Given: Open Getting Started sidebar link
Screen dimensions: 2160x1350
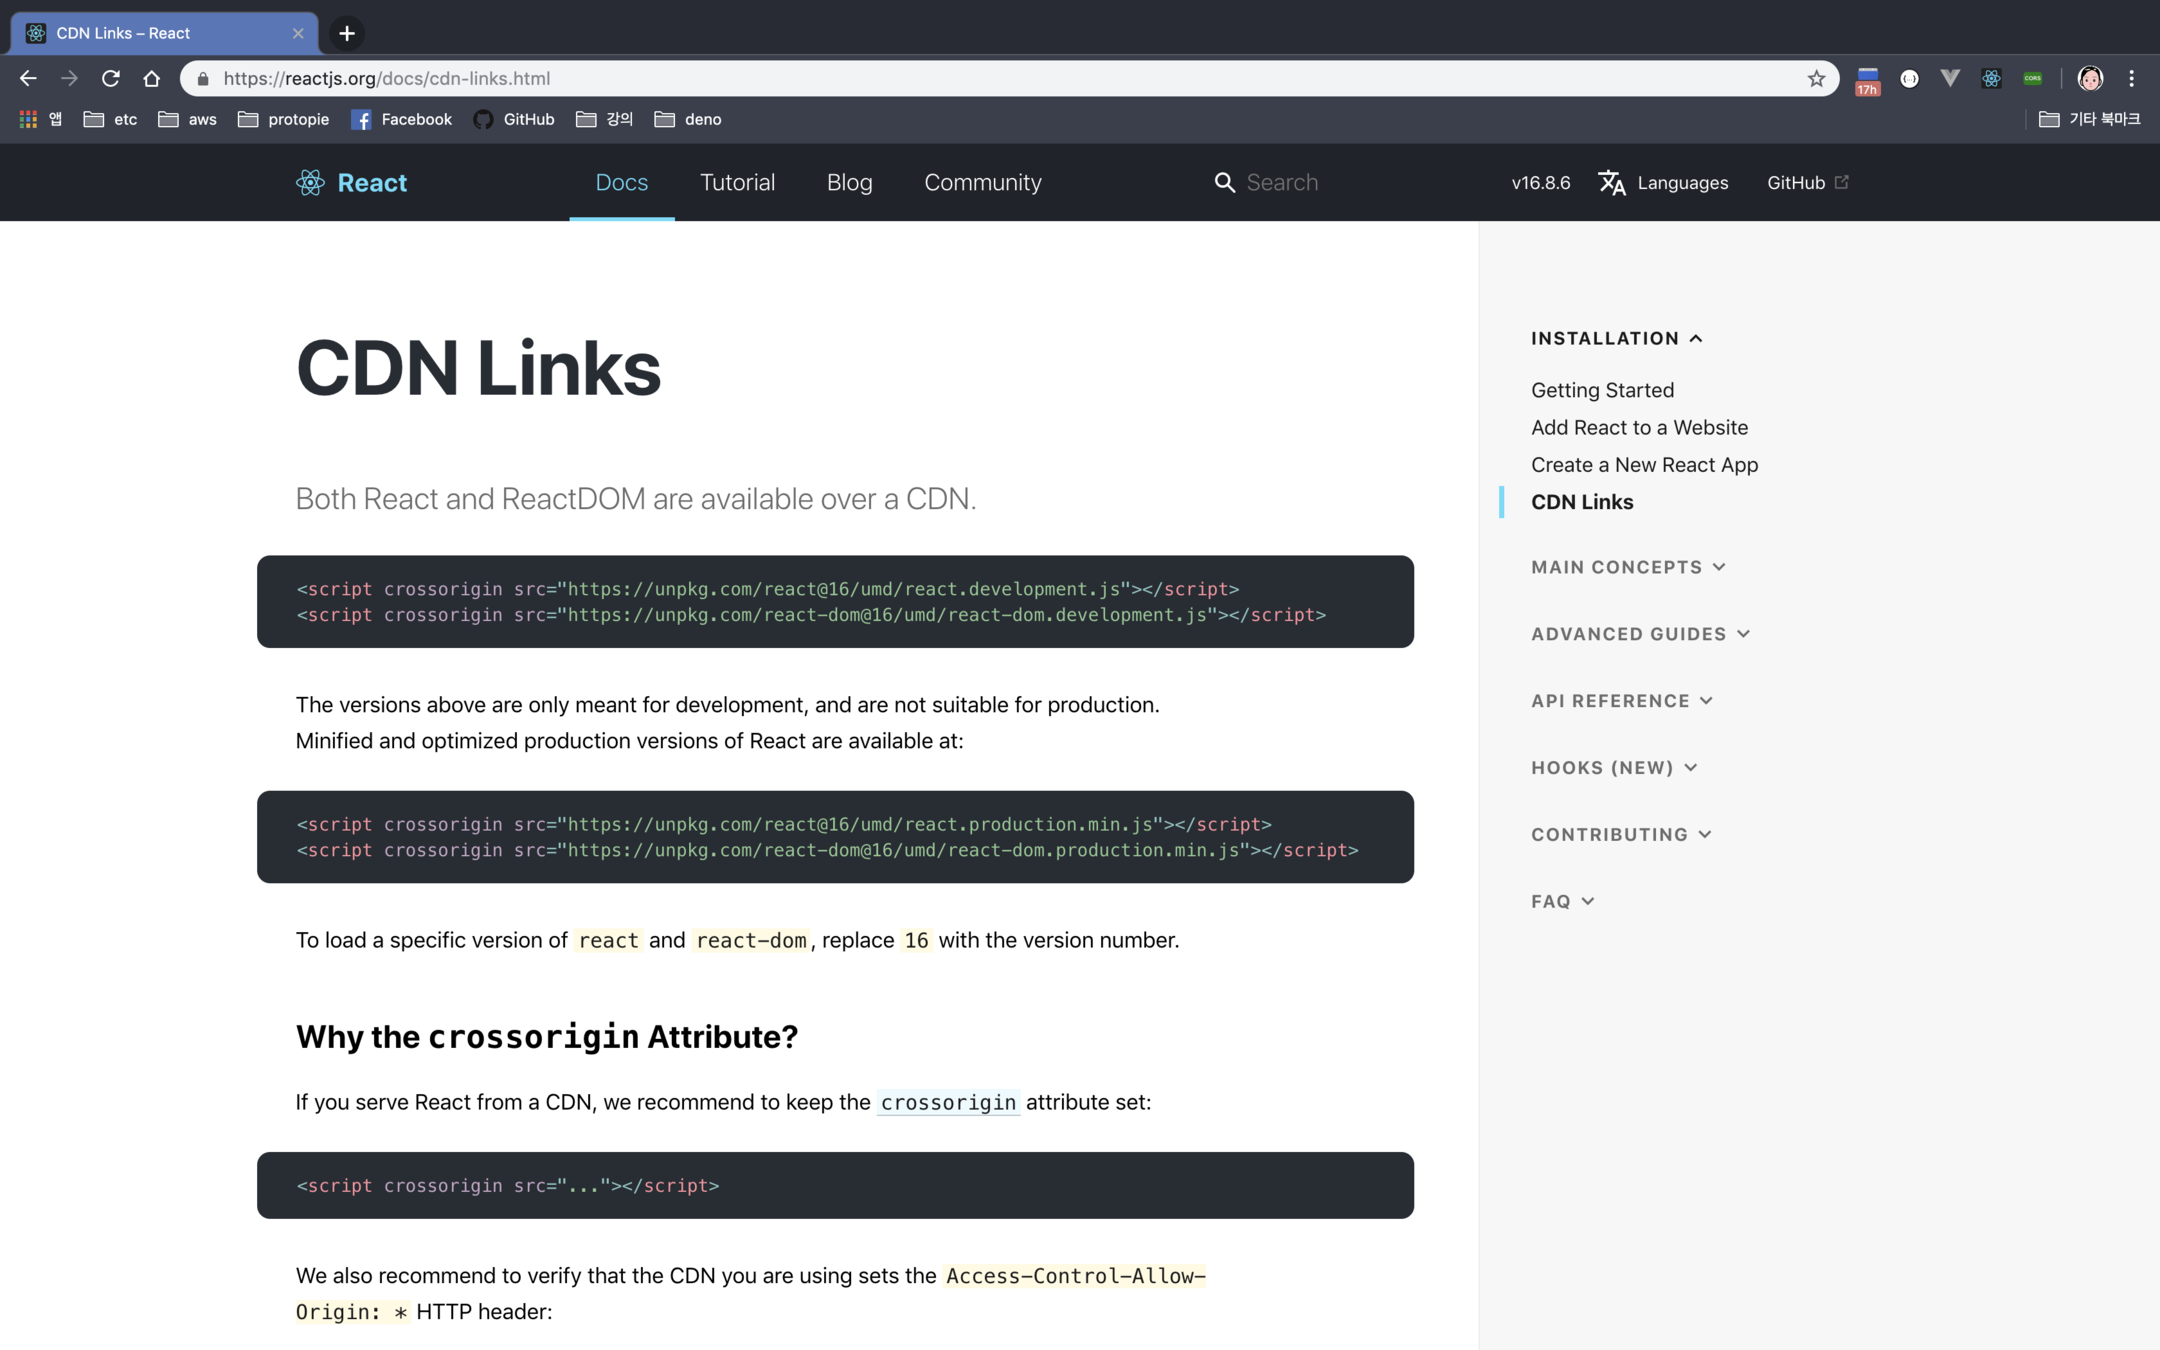Looking at the screenshot, I should (1602, 390).
